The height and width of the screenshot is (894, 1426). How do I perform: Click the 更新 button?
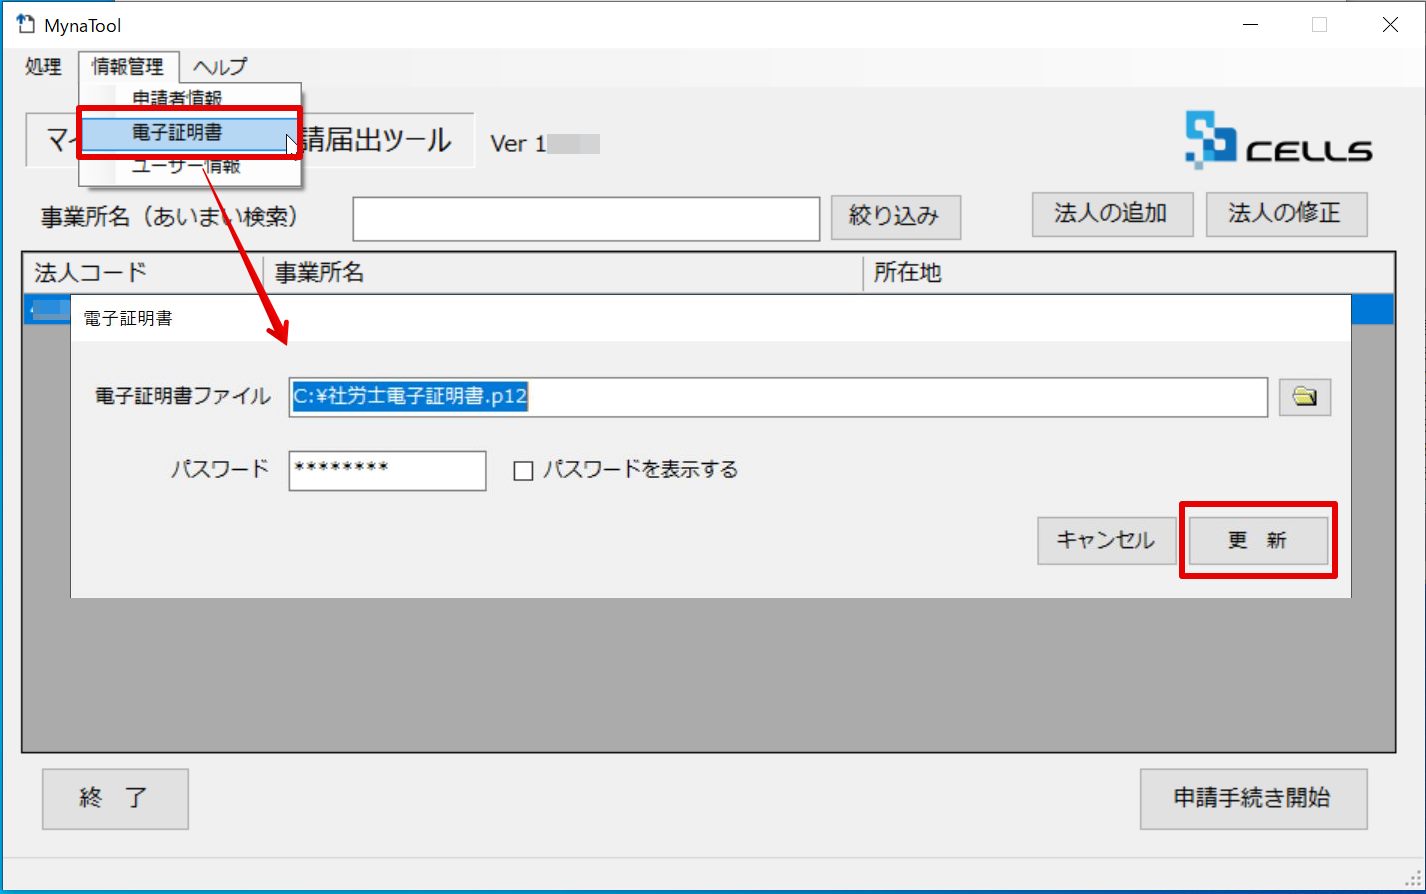pos(1258,540)
